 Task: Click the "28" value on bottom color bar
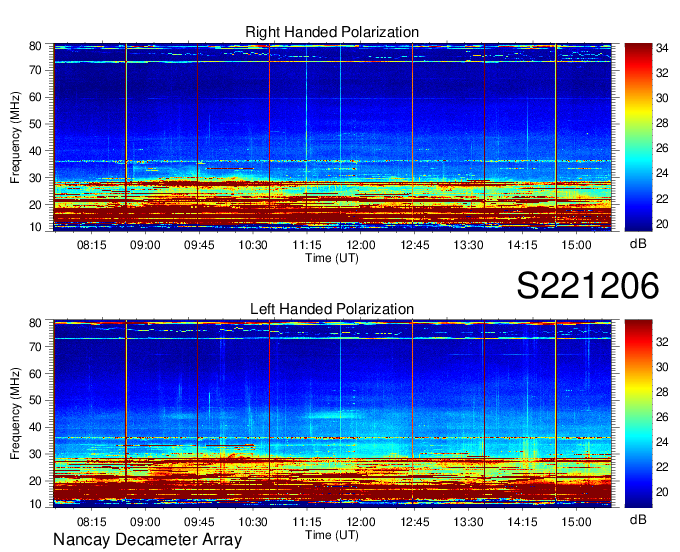pyautogui.click(x=662, y=392)
